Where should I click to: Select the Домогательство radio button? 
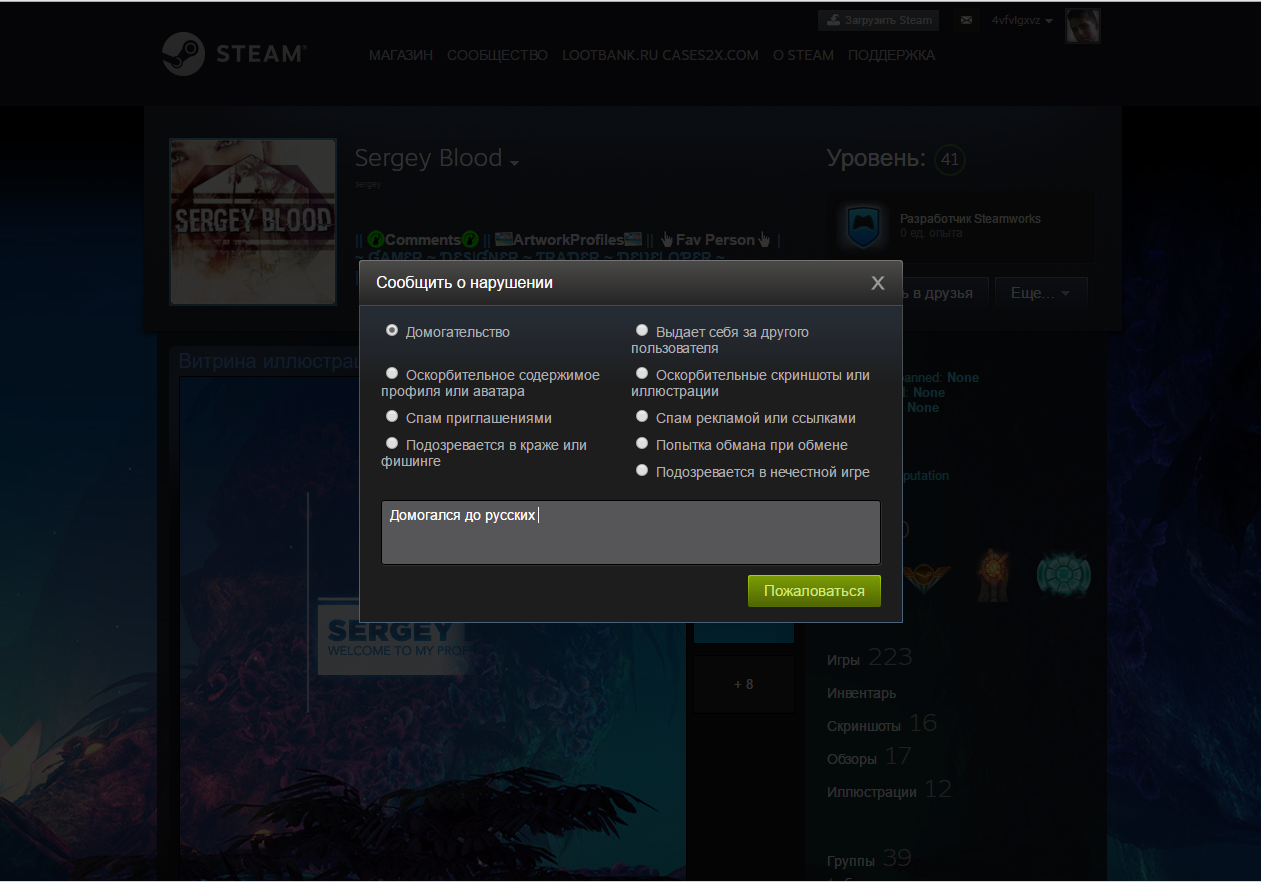(x=392, y=329)
